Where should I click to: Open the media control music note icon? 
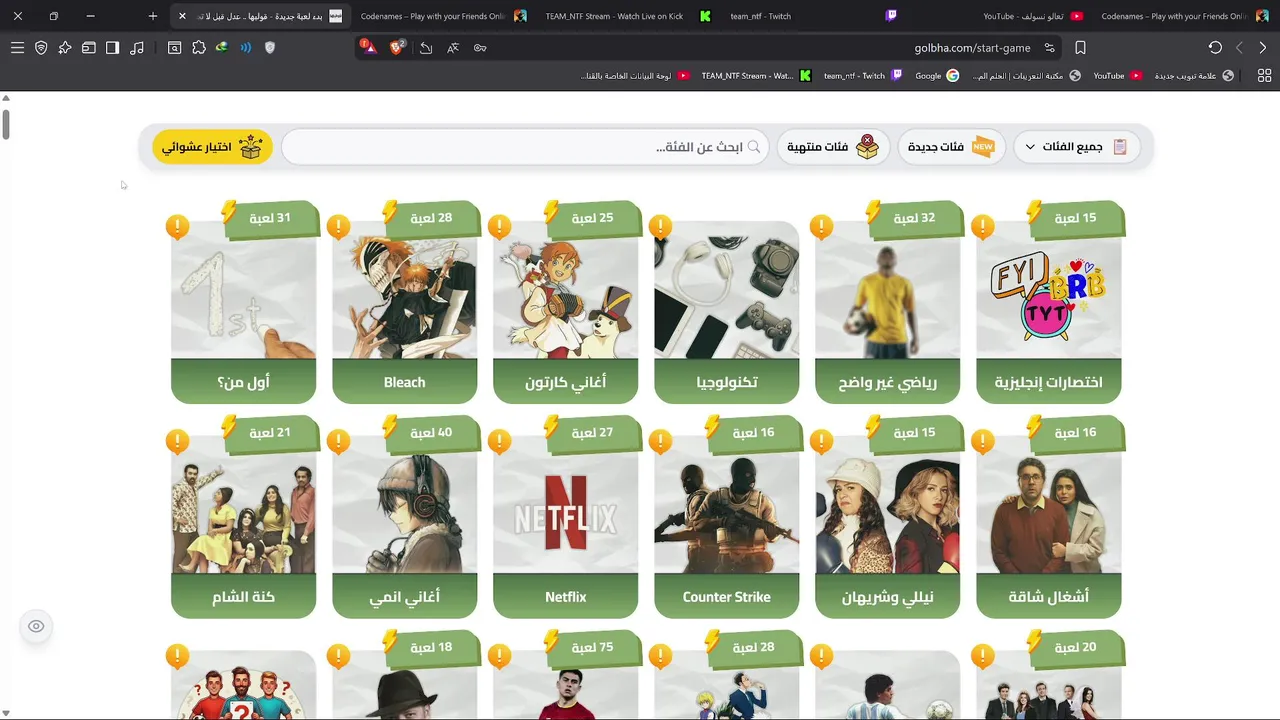tap(137, 48)
